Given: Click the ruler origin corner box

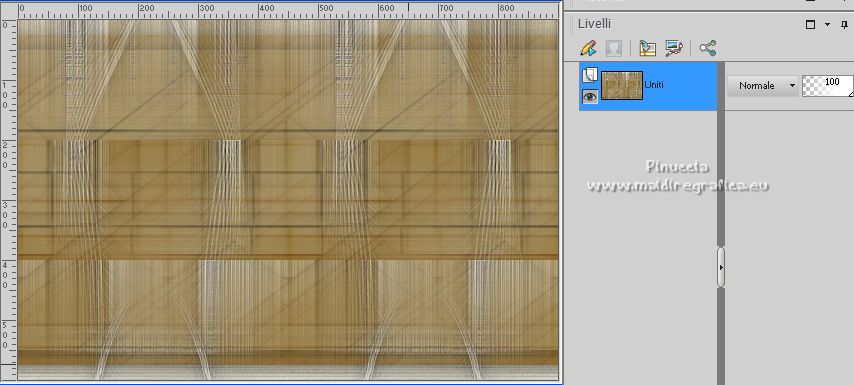Looking at the screenshot, I should pos(9,10).
